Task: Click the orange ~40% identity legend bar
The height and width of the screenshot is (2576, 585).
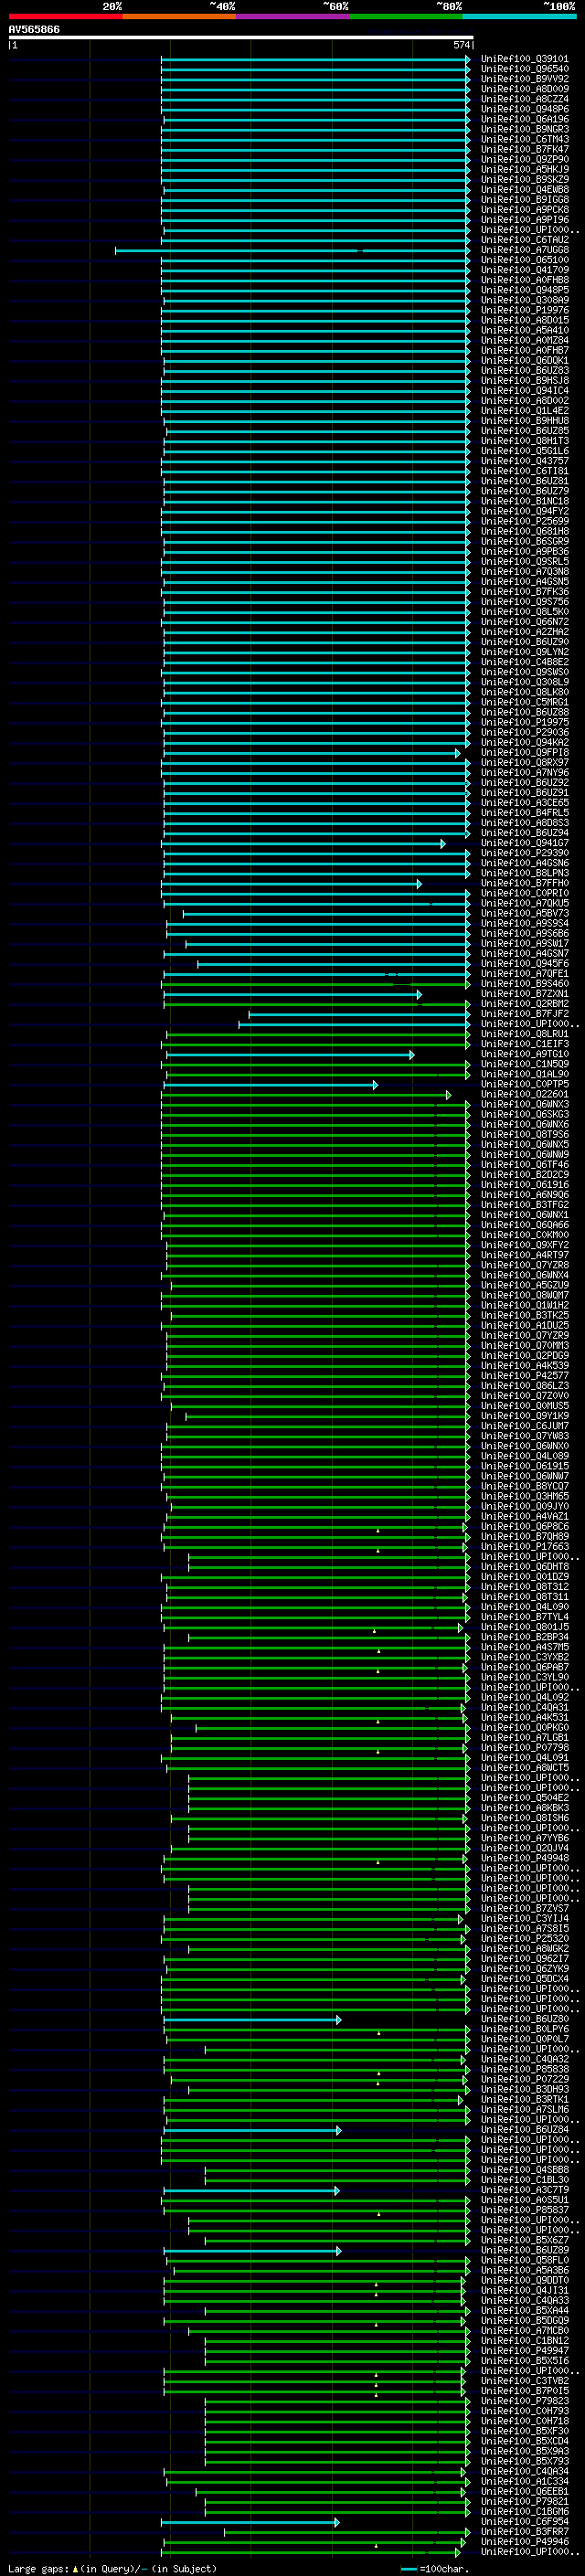Action: (179, 16)
